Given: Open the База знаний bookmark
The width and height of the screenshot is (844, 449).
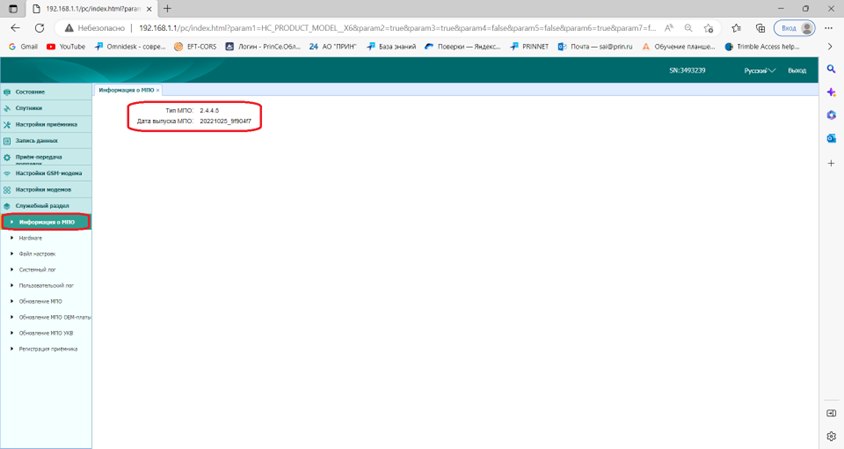Looking at the screenshot, I should point(391,47).
